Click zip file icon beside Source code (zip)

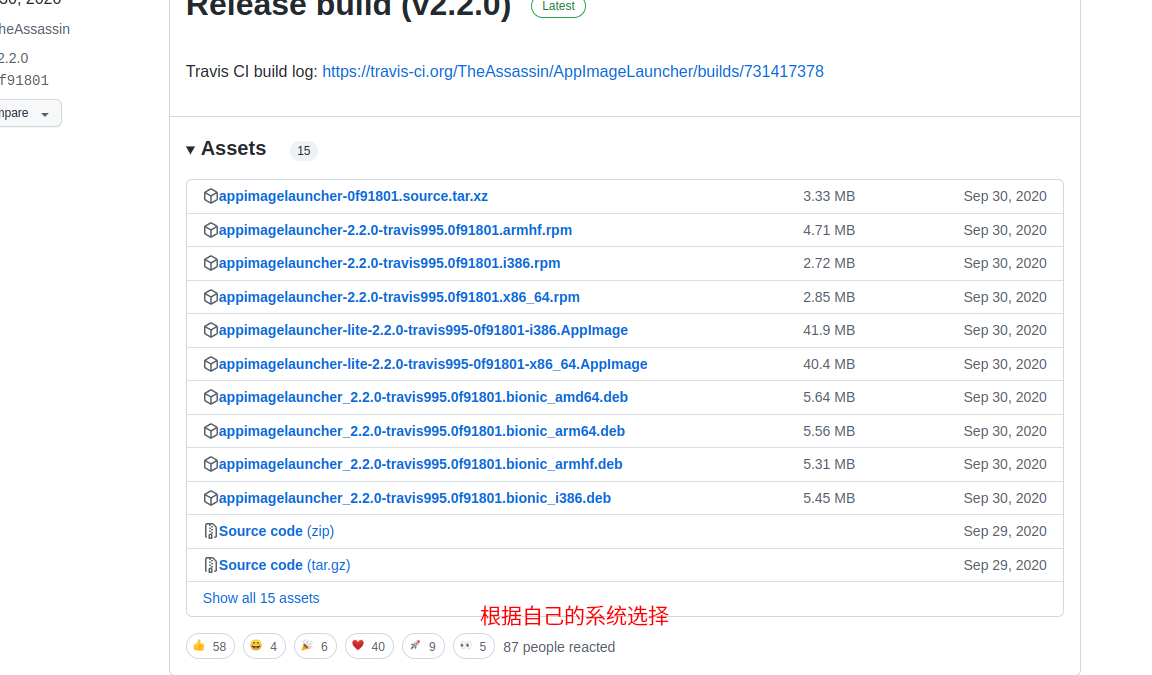coord(211,531)
